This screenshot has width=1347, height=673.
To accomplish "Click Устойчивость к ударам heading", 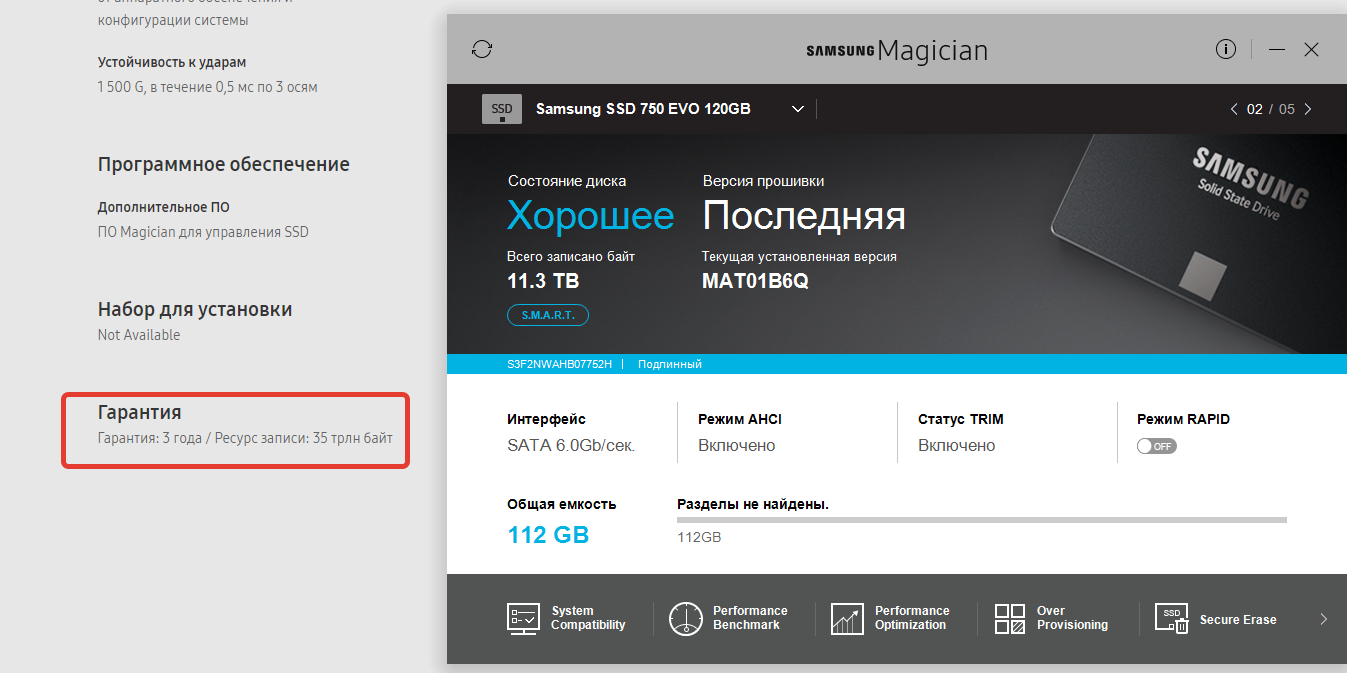I will [172, 62].
